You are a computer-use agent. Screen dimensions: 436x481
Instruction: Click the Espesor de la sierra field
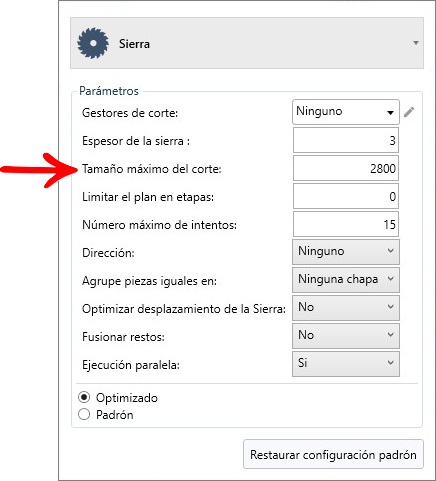click(346, 140)
